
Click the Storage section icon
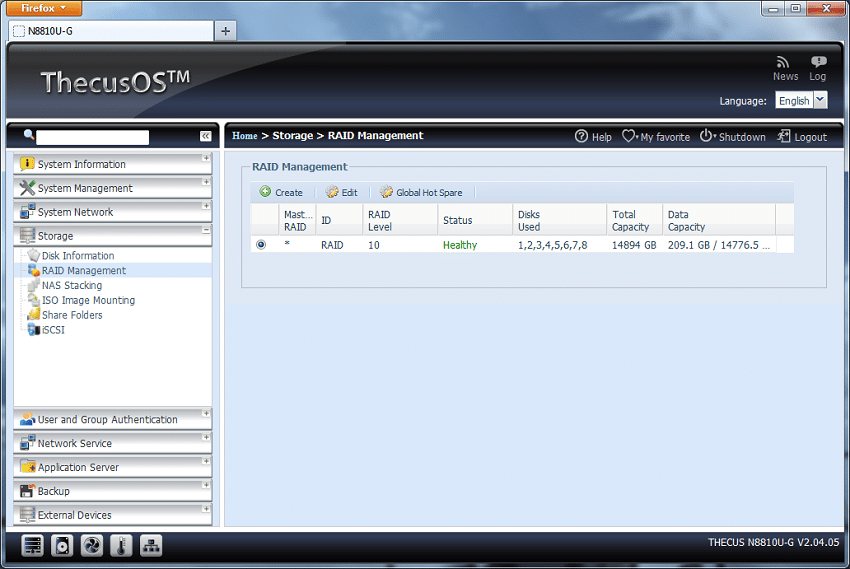(x=27, y=235)
